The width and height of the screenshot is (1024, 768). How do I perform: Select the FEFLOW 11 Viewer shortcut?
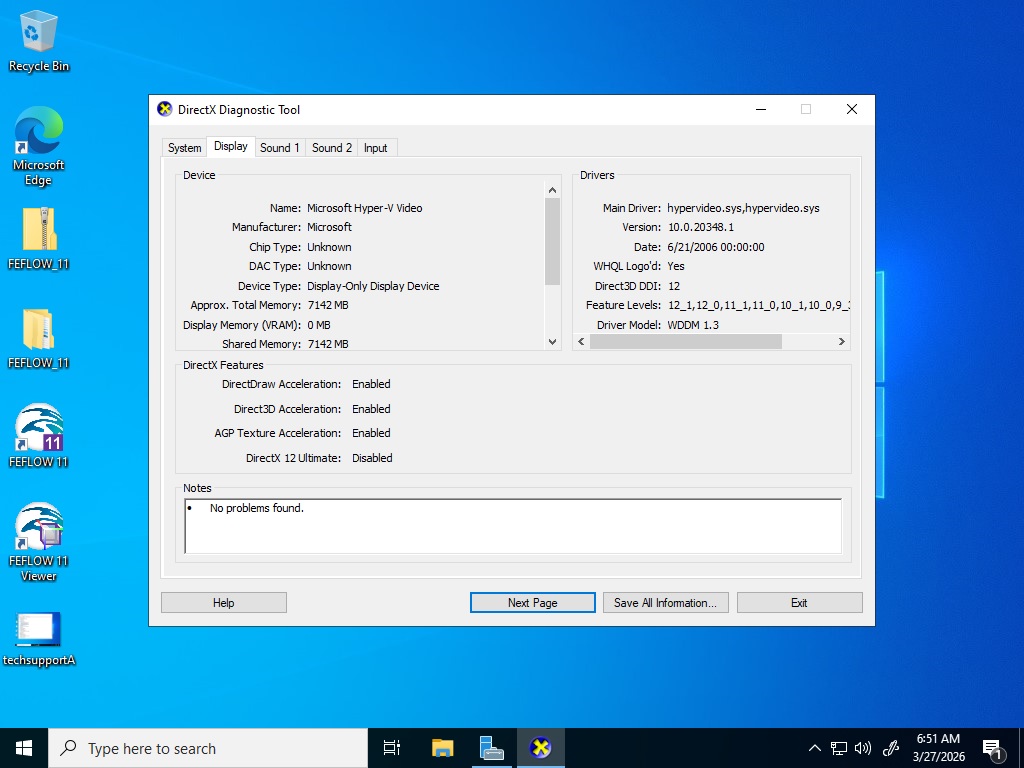(x=39, y=540)
